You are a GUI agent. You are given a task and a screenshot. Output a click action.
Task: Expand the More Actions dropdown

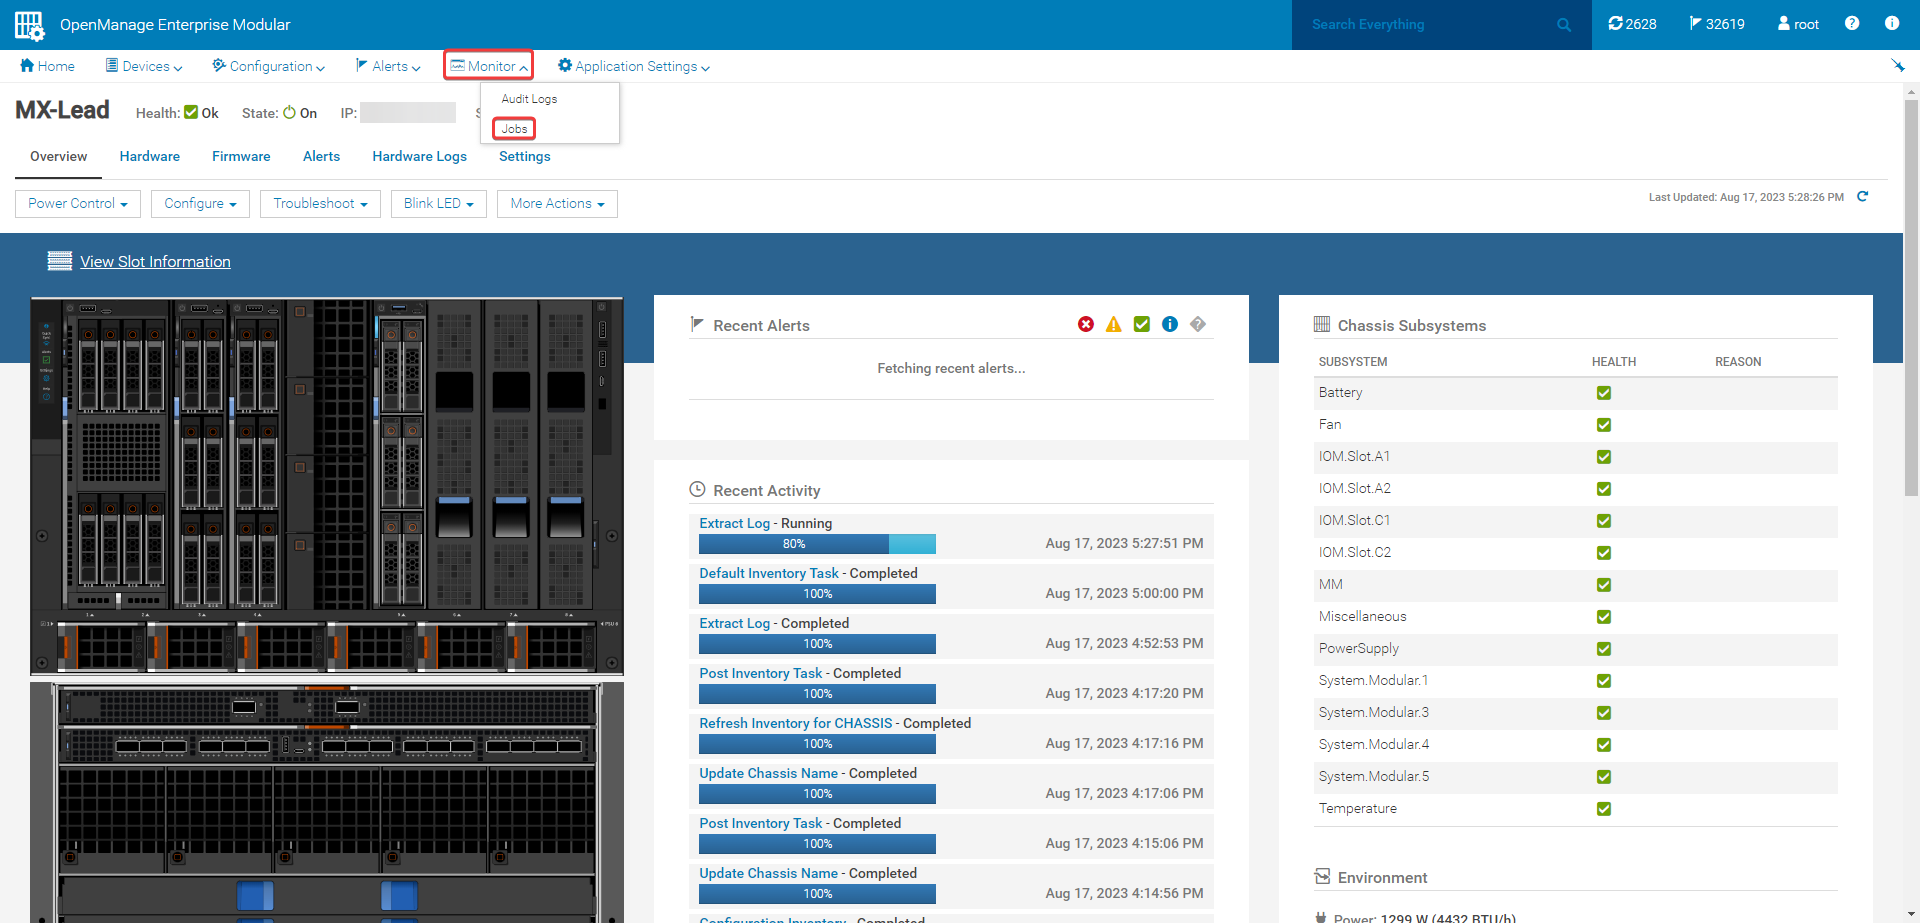[556, 203]
